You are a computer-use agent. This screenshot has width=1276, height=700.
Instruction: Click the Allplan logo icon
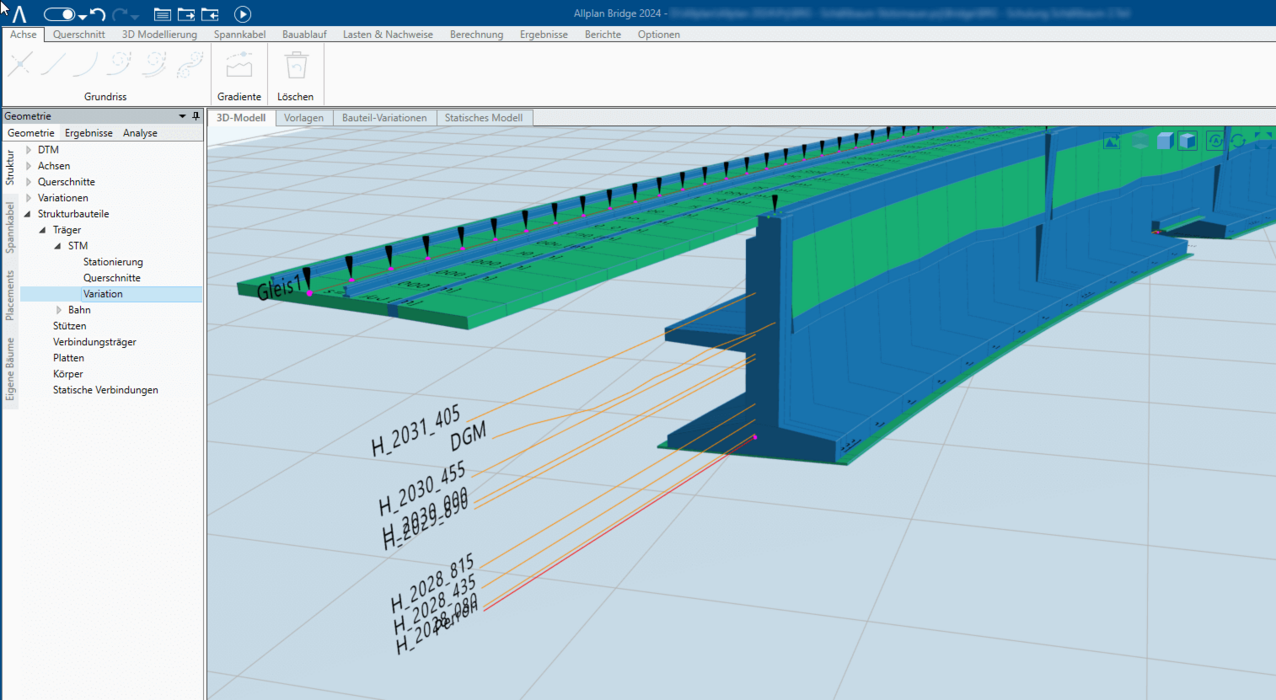19,14
